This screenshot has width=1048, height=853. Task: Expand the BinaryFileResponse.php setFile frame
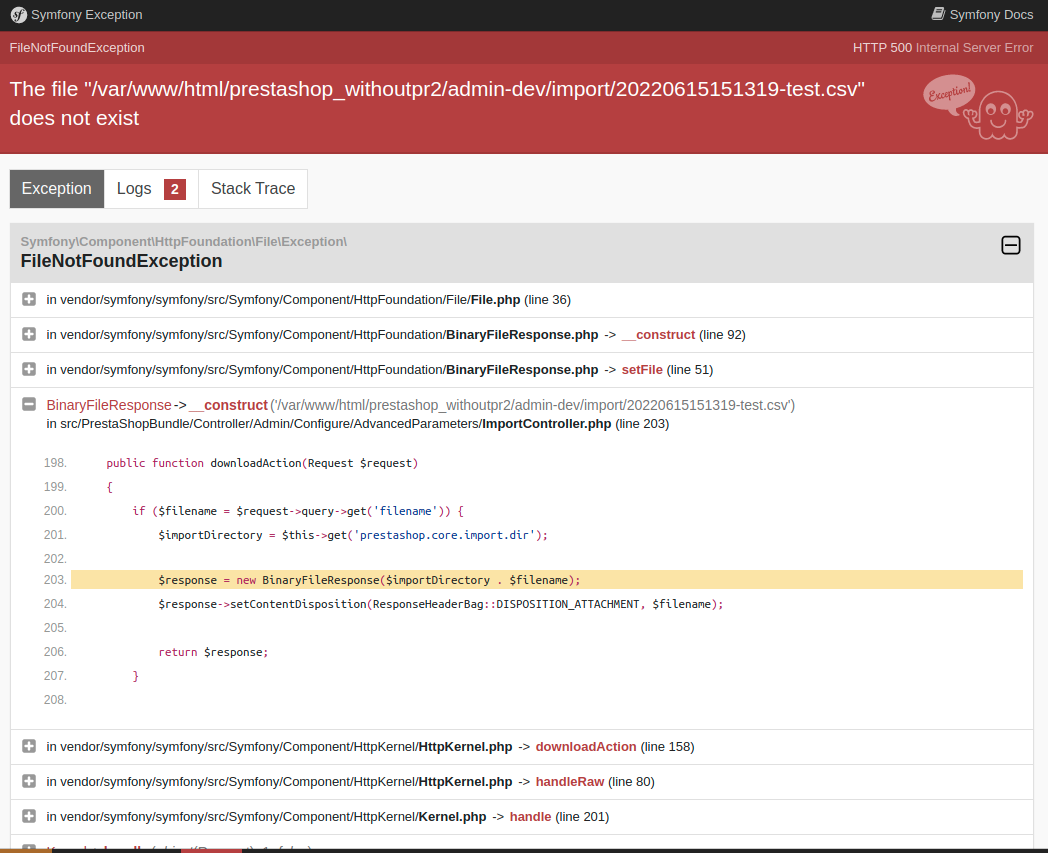[28, 369]
